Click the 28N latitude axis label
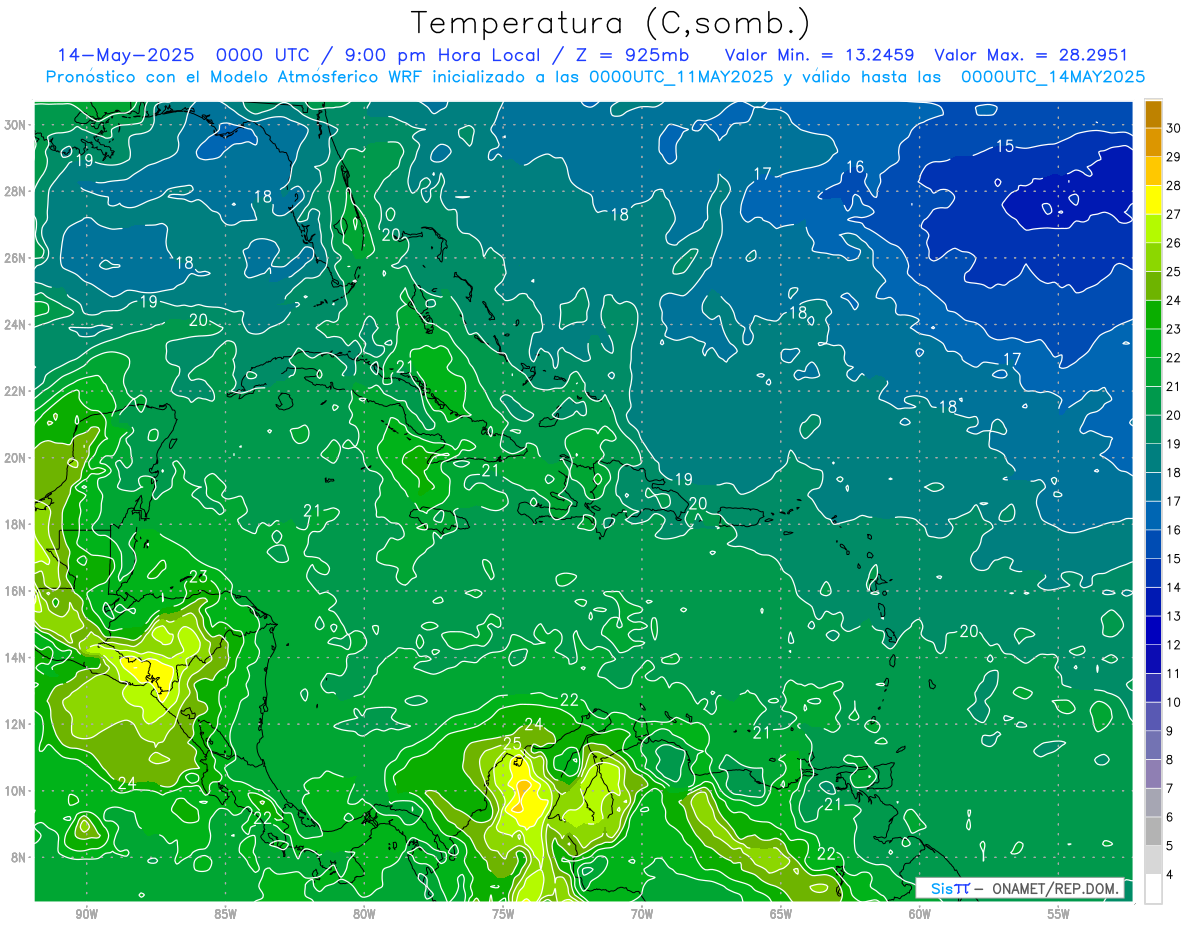The image size is (1200, 927). click(x=17, y=191)
